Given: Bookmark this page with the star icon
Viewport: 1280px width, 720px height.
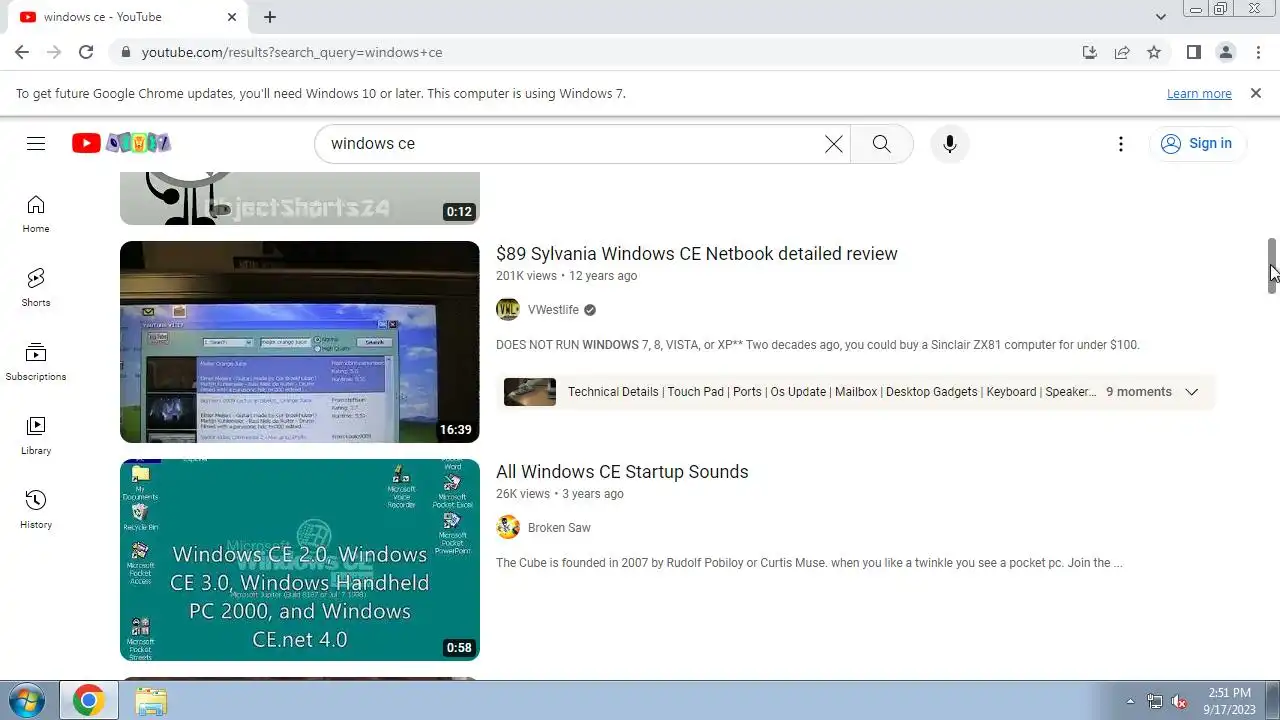Looking at the screenshot, I should tap(1154, 52).
